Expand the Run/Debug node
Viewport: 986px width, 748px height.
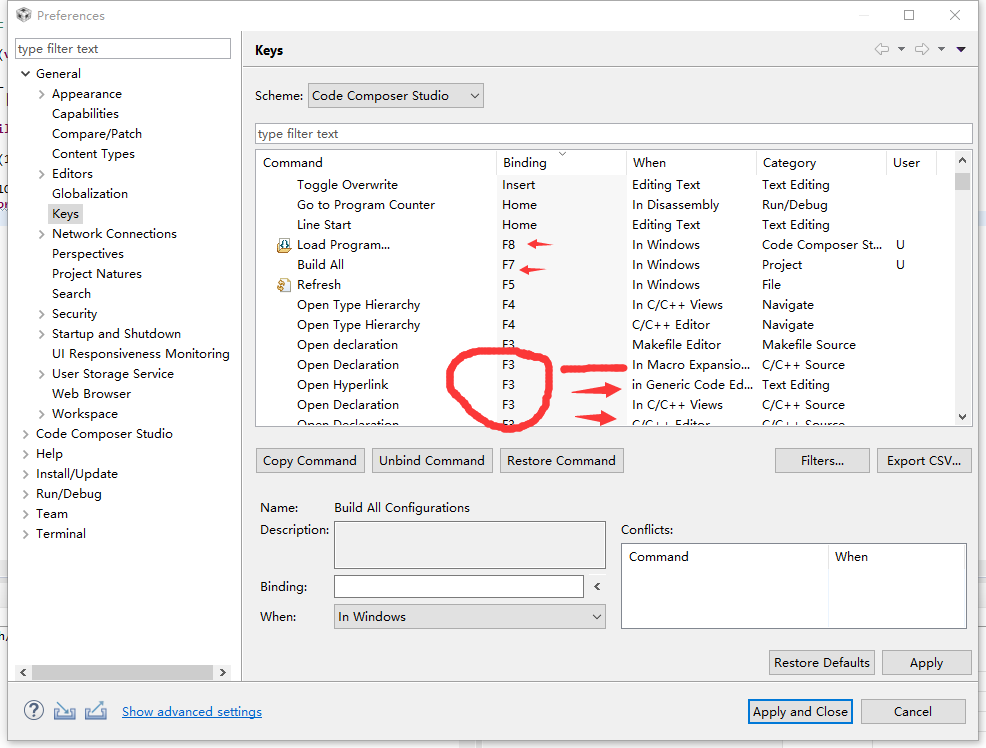click(26, 494)
